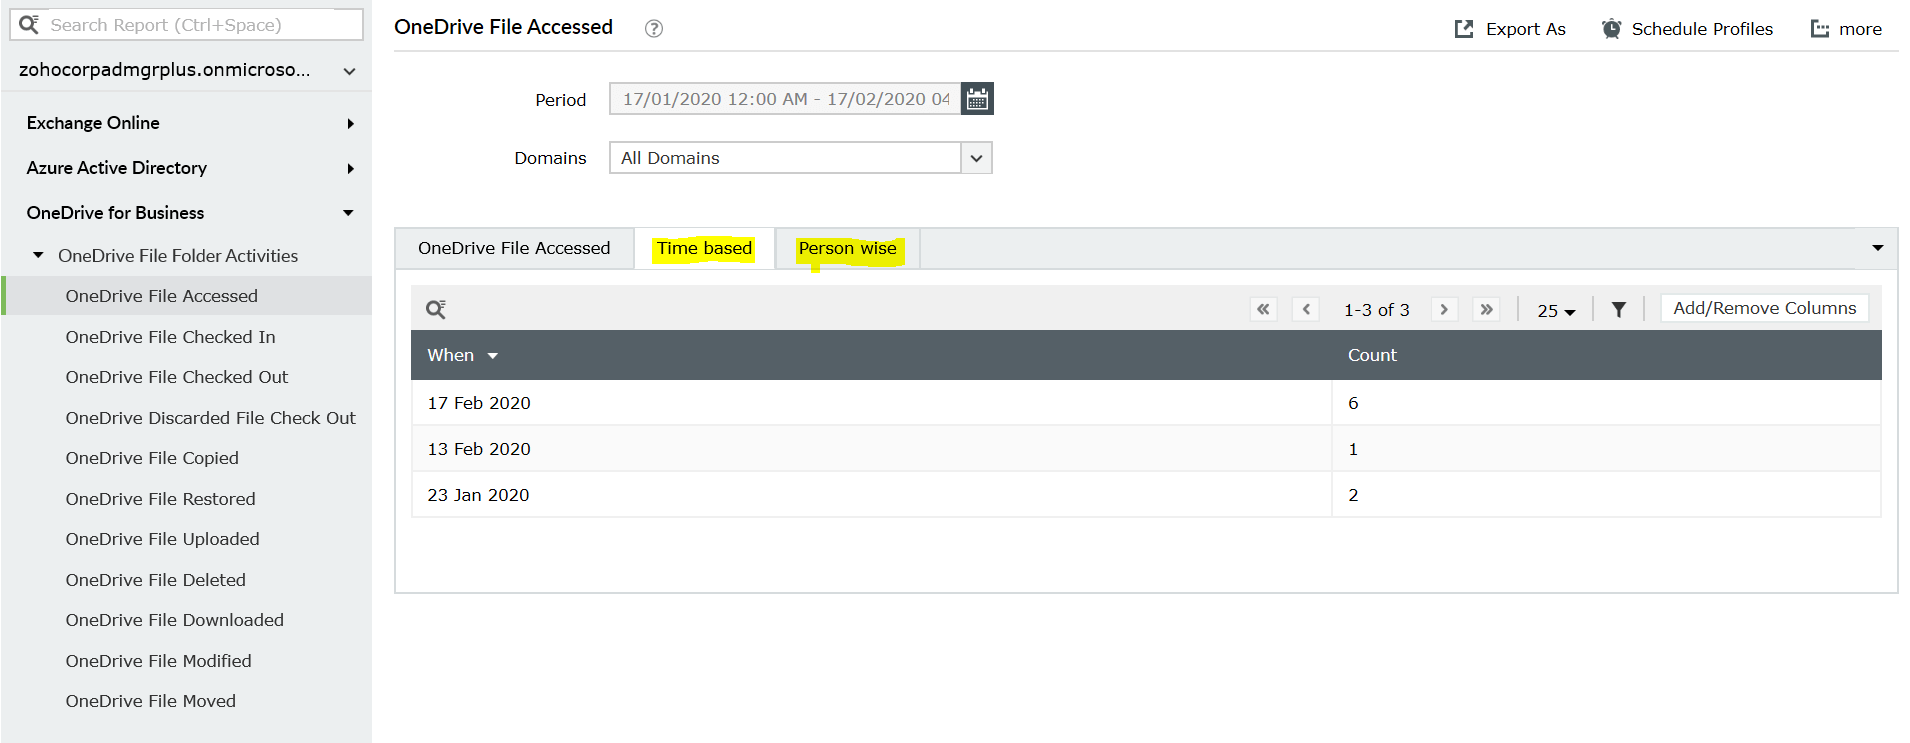Screen dimensions: 1910x743
Task: Focus the Search Report input field
Action: click(x=186, y=25)
